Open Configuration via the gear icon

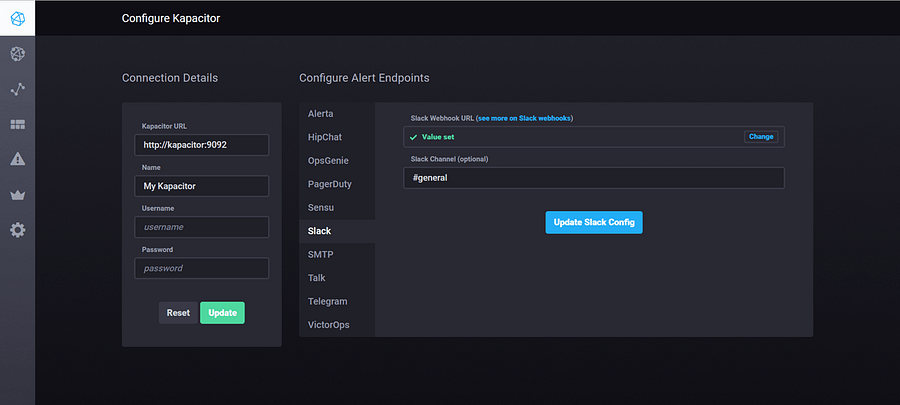coord(17,230)
